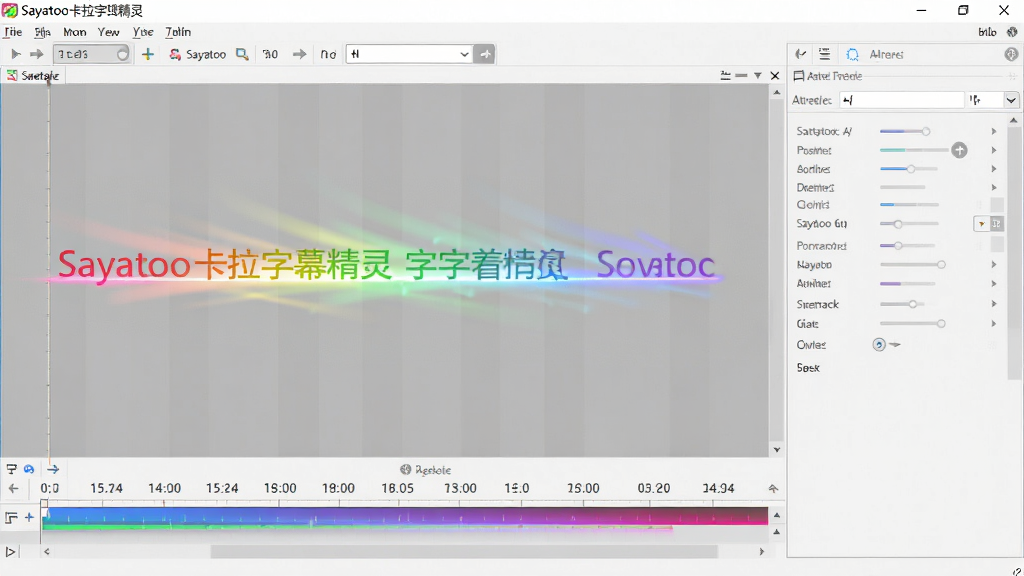The image size is (1024, 576).
Task: Click the play arrow in the top toolbar
Action: tap(16, 54)
